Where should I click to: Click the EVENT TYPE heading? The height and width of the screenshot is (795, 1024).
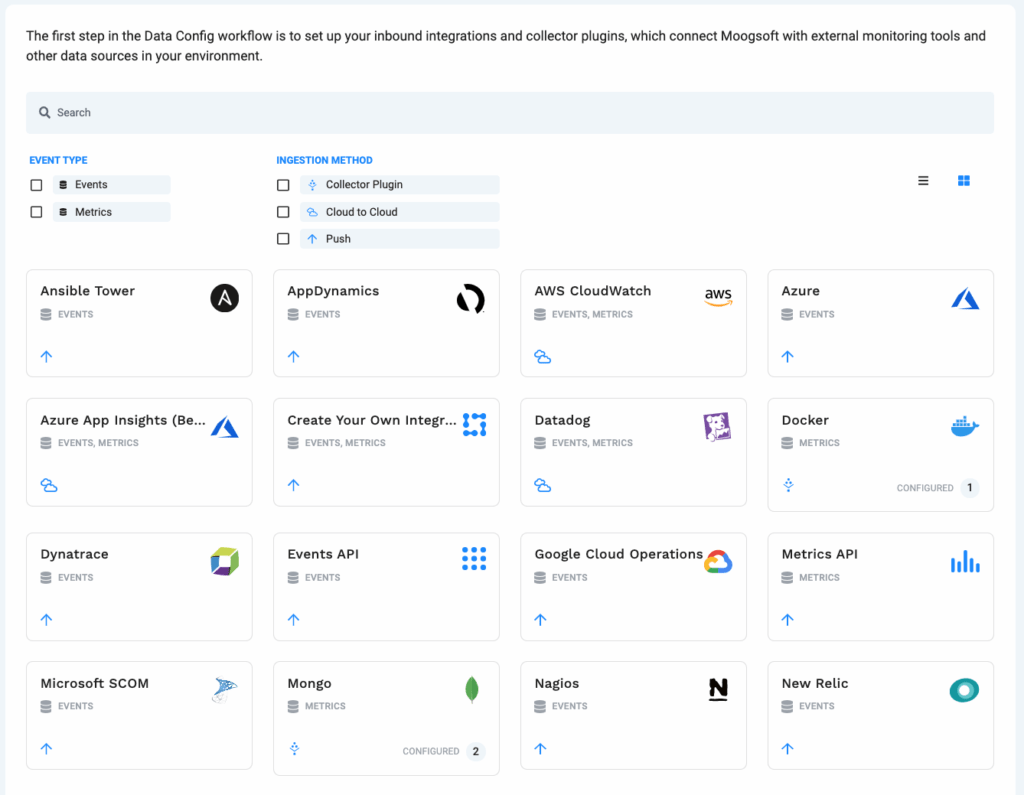(58, 160)
